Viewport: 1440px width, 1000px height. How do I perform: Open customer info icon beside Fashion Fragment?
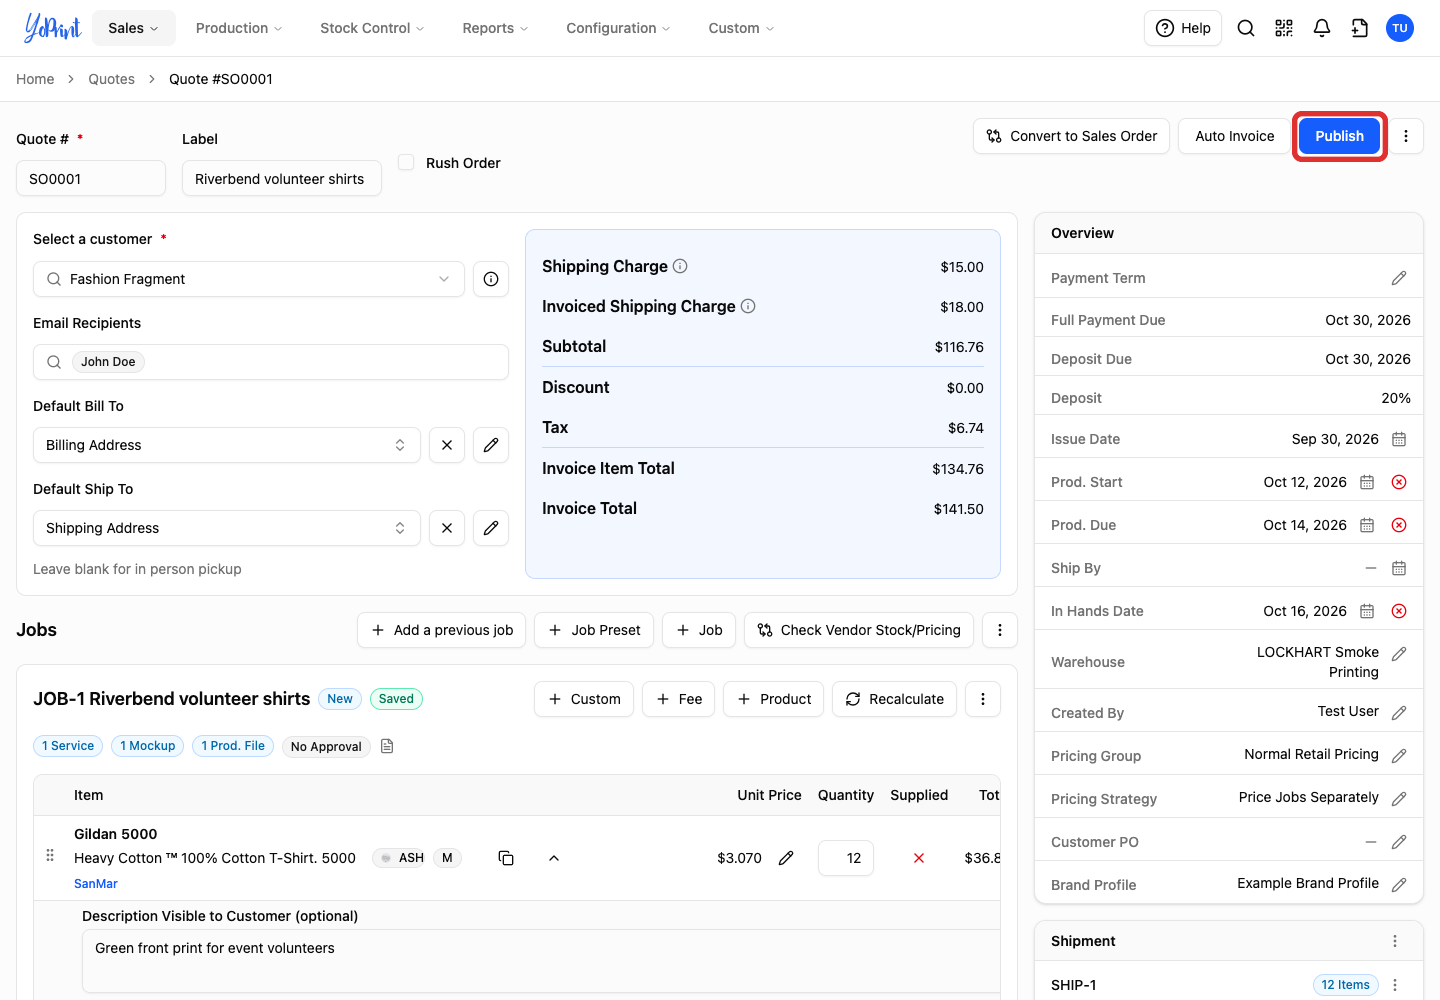tap(491, 279)
